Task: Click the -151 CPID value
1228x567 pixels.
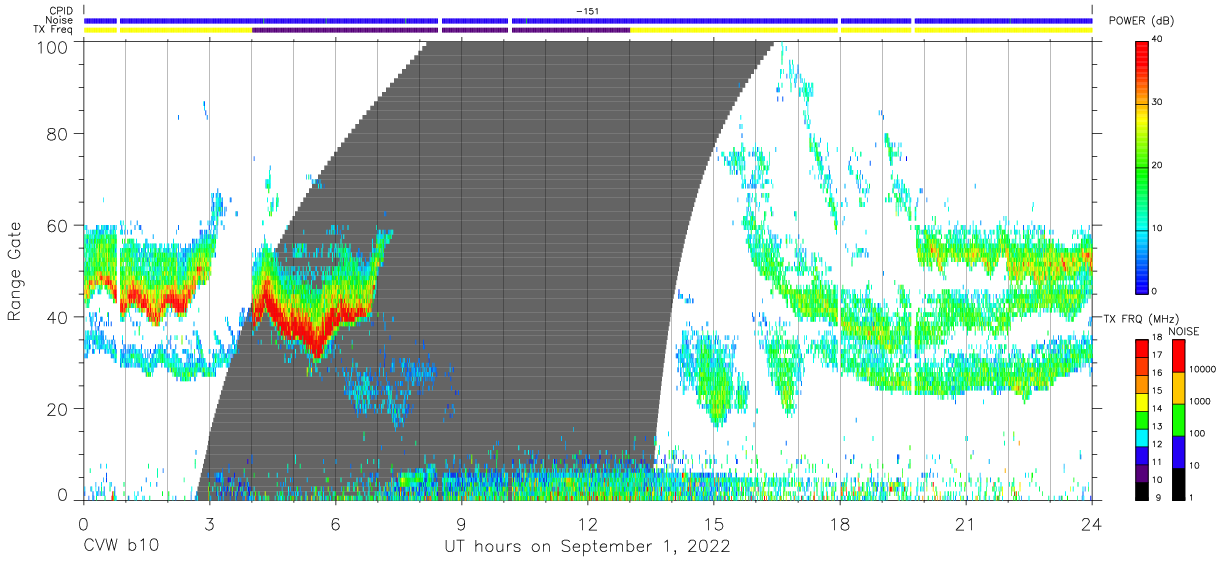Action: (587, 11)
